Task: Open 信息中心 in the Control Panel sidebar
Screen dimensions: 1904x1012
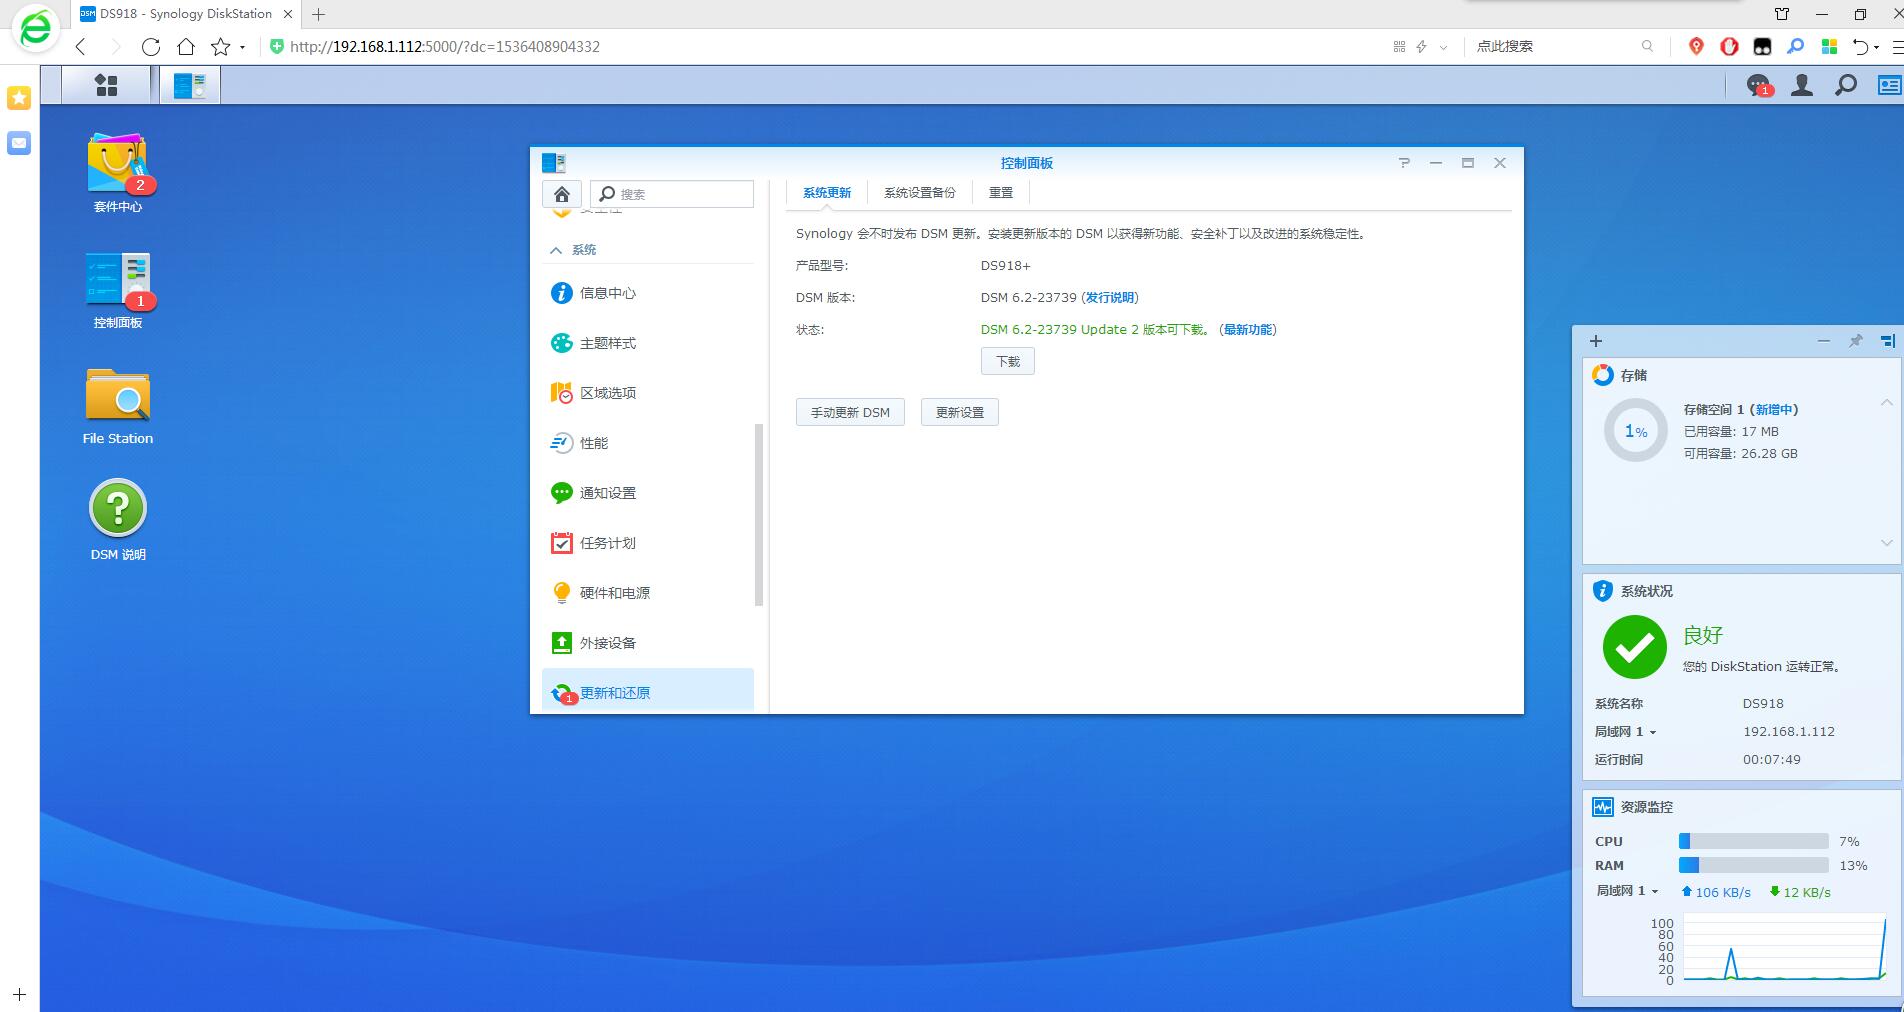Action: coord(607,293)
